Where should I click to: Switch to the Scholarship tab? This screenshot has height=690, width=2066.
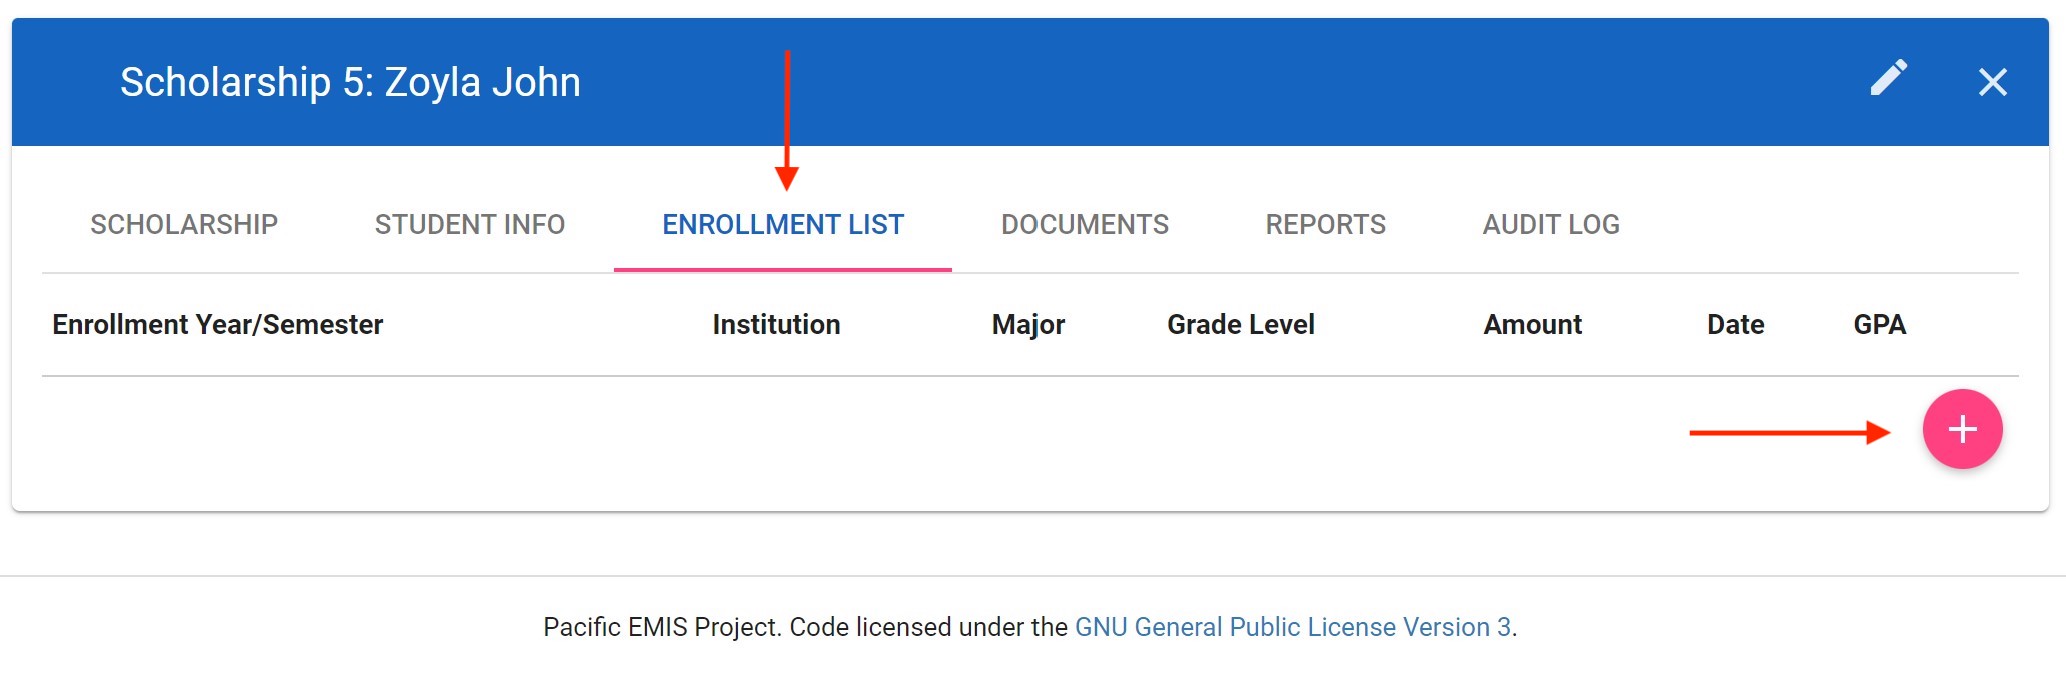184,224
